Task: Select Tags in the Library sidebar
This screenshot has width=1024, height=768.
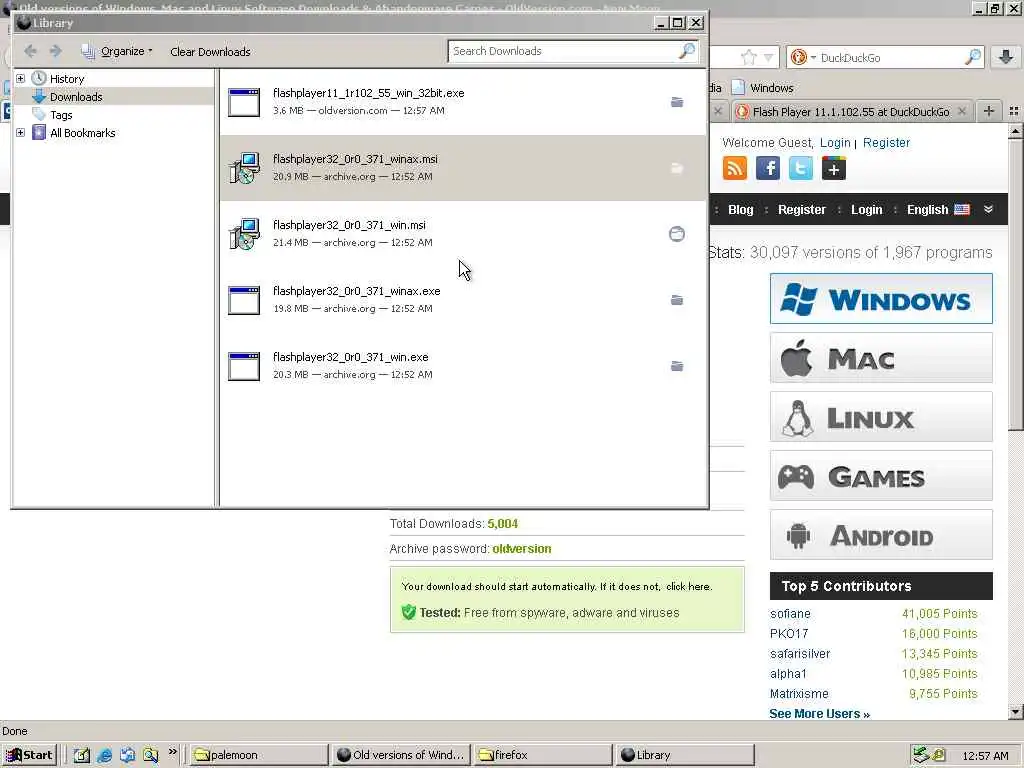Action: (x=61, y=115)
